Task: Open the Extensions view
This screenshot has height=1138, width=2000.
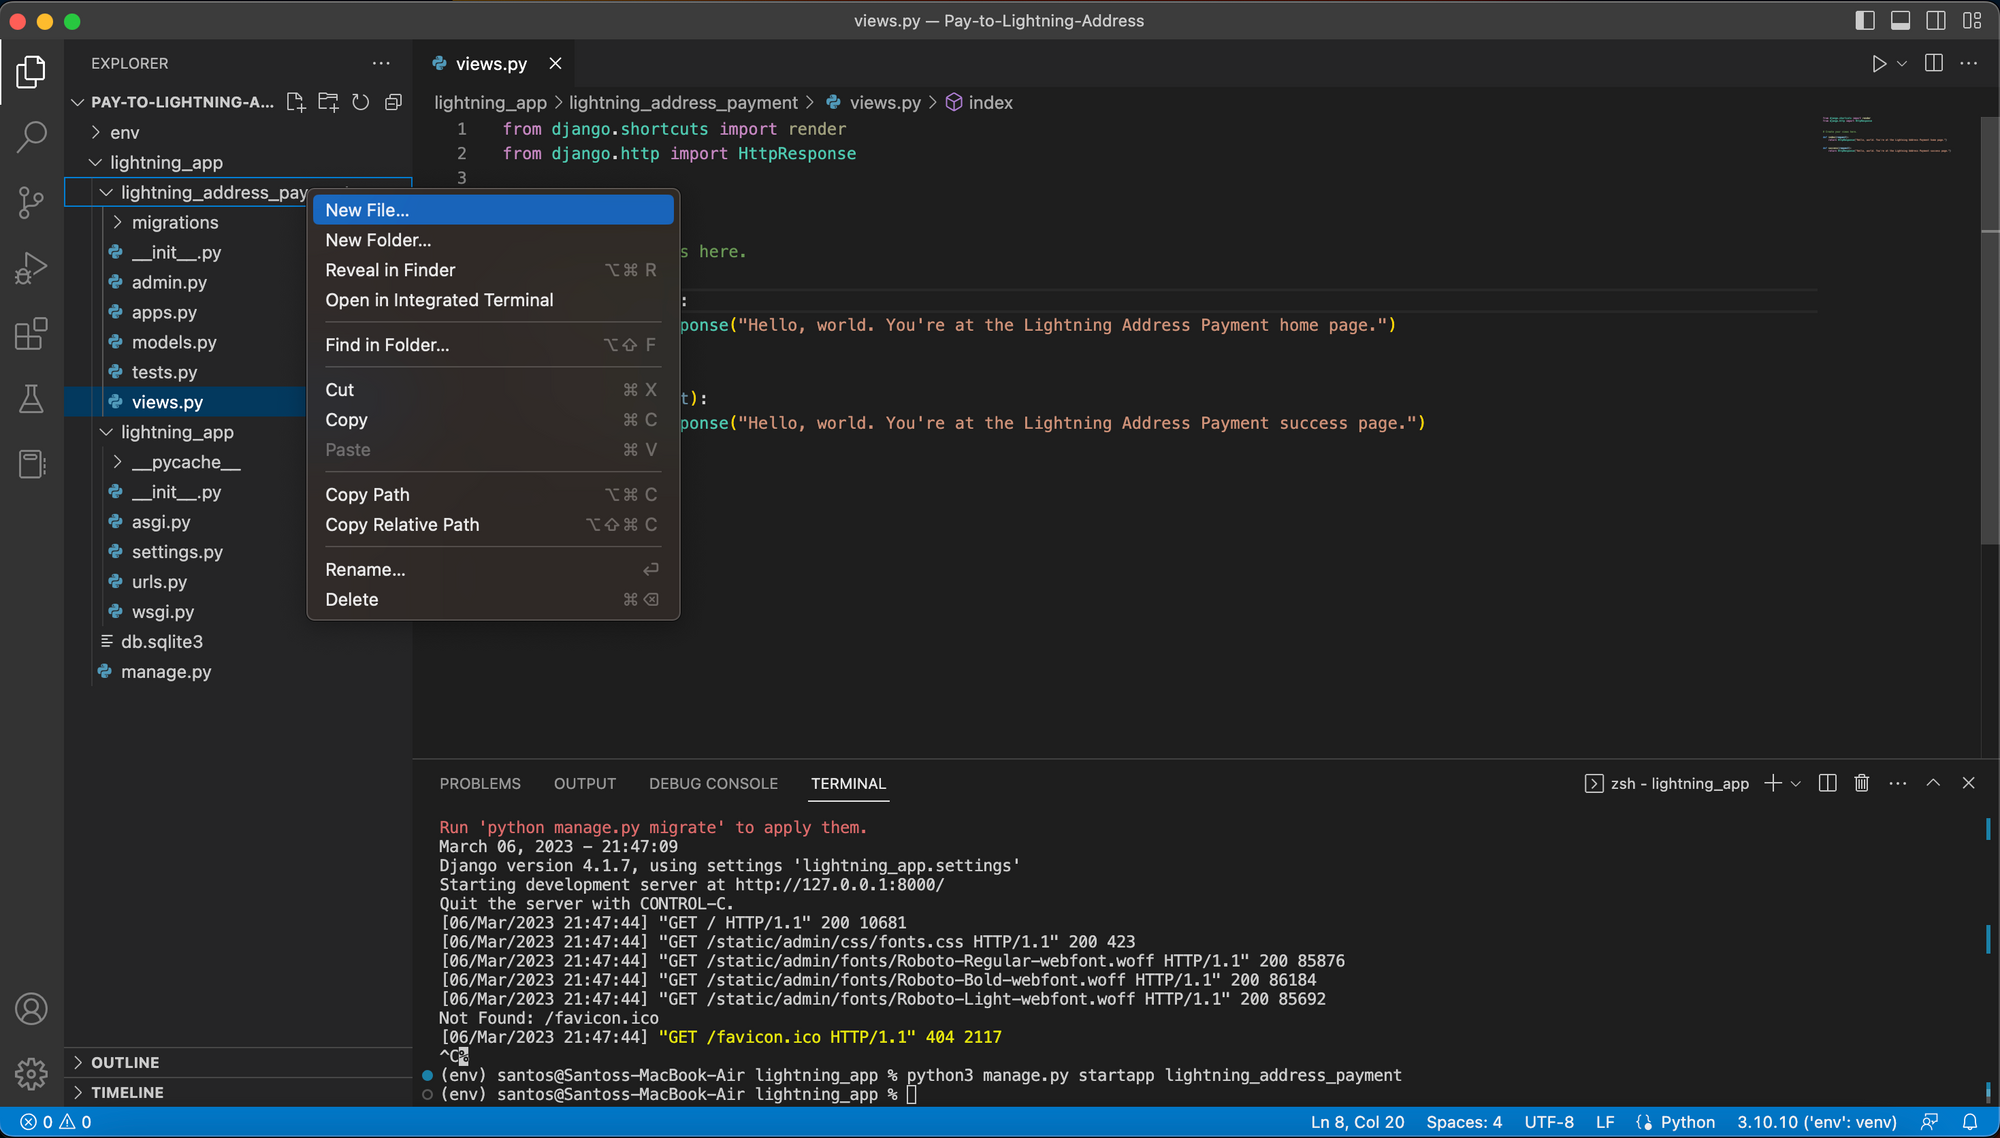Action: coord(31,334)
